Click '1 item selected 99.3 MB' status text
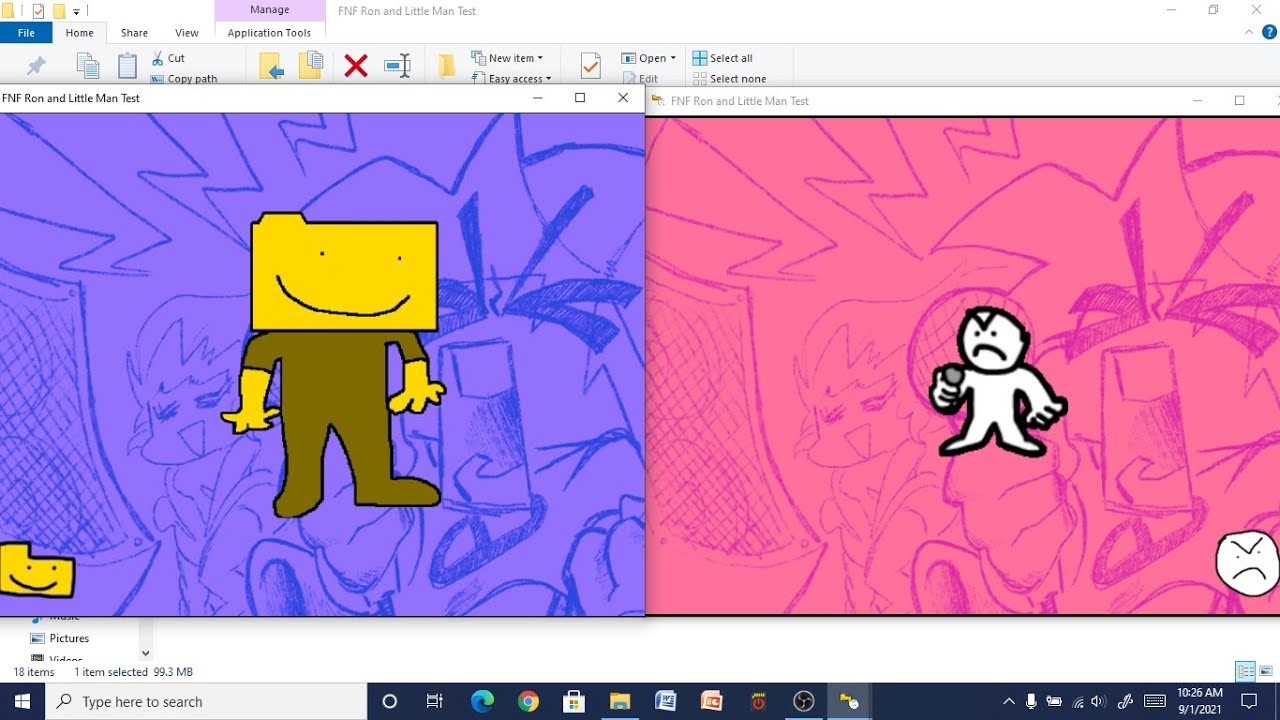The width and height of the screenshot is (1280, 720). click(x=134, y=672)
